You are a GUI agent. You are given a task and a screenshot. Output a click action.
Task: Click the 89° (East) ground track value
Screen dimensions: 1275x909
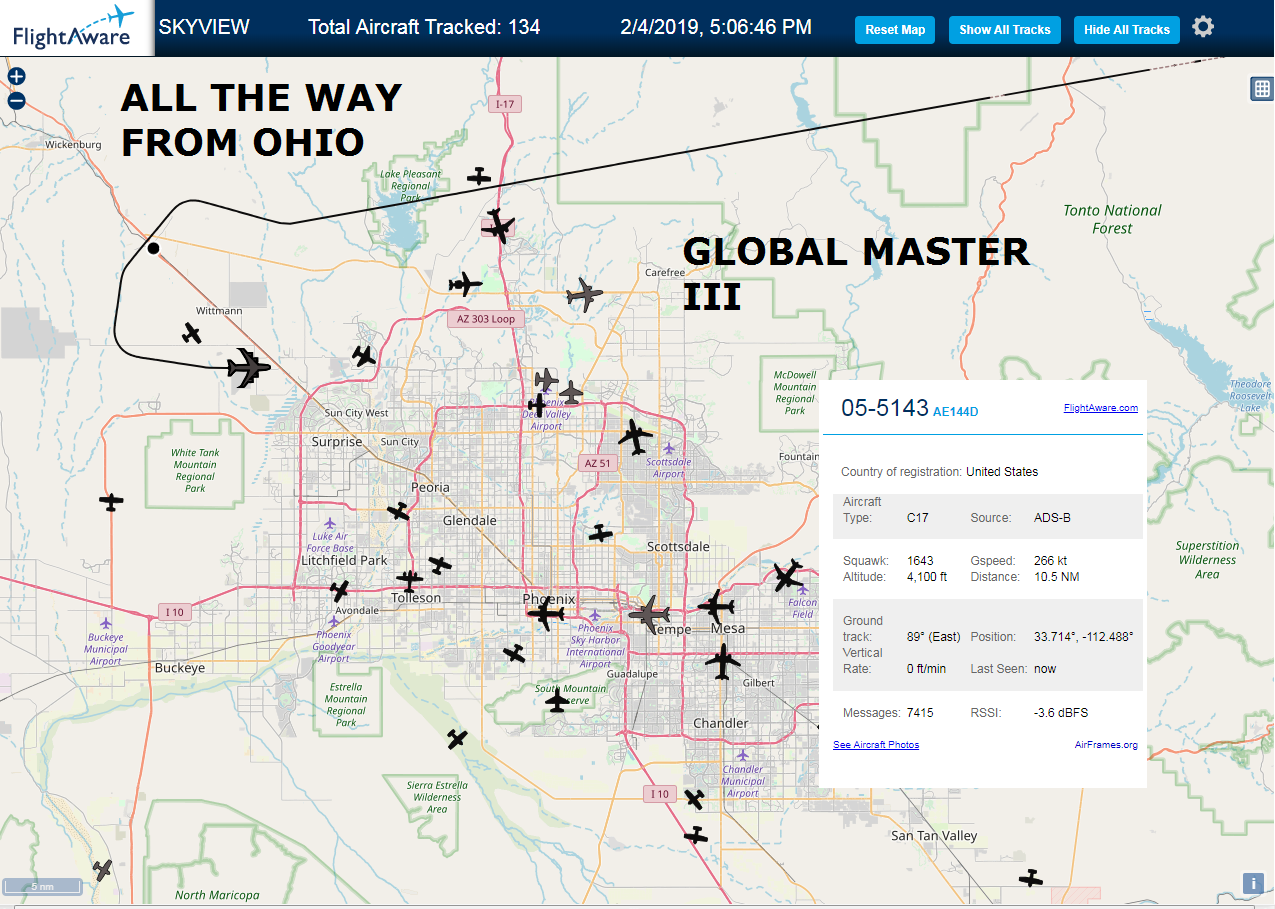click(x=935, y=637)
